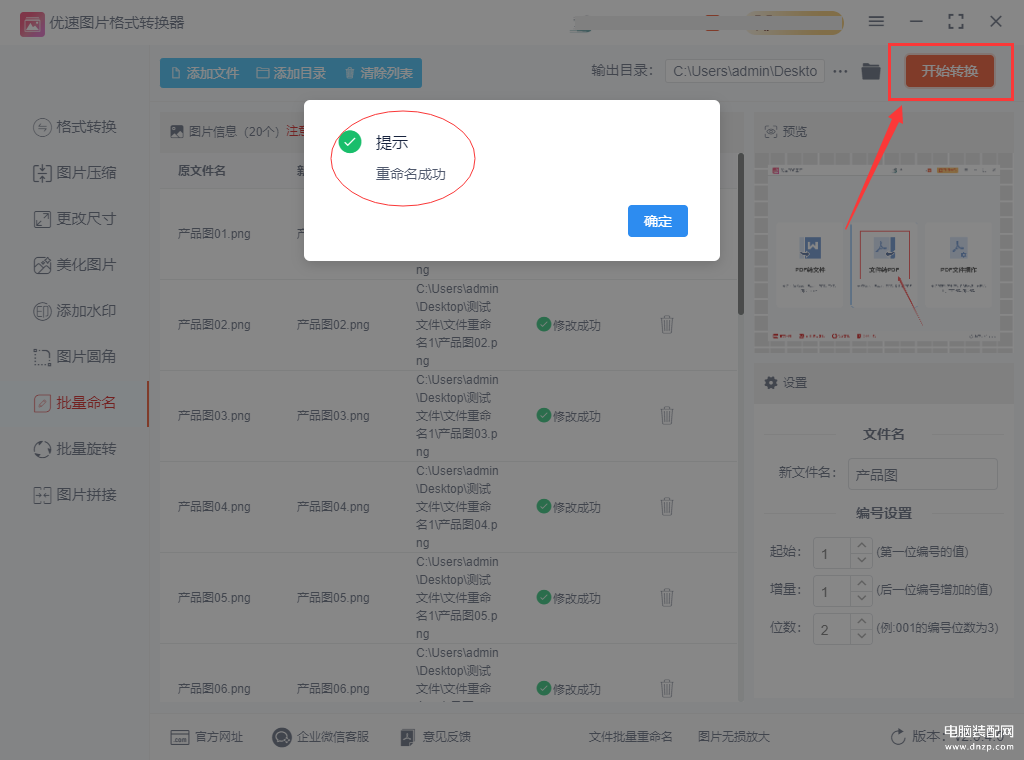Screen dimensions: 1024x760
Task: Decrease the 起始 value with down arrow
Action: tap(861, 561)
